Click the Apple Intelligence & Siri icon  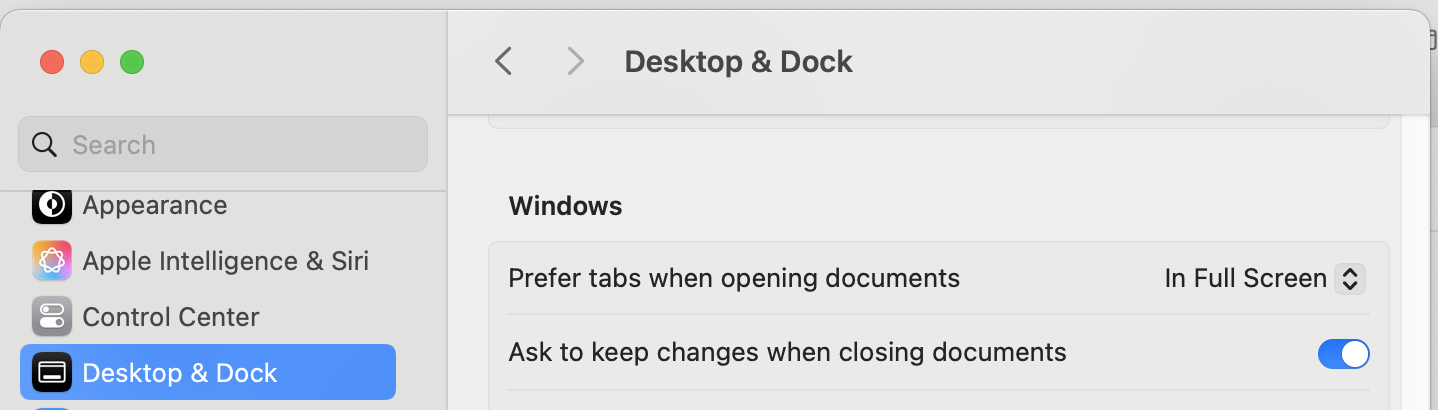(52, 261)
